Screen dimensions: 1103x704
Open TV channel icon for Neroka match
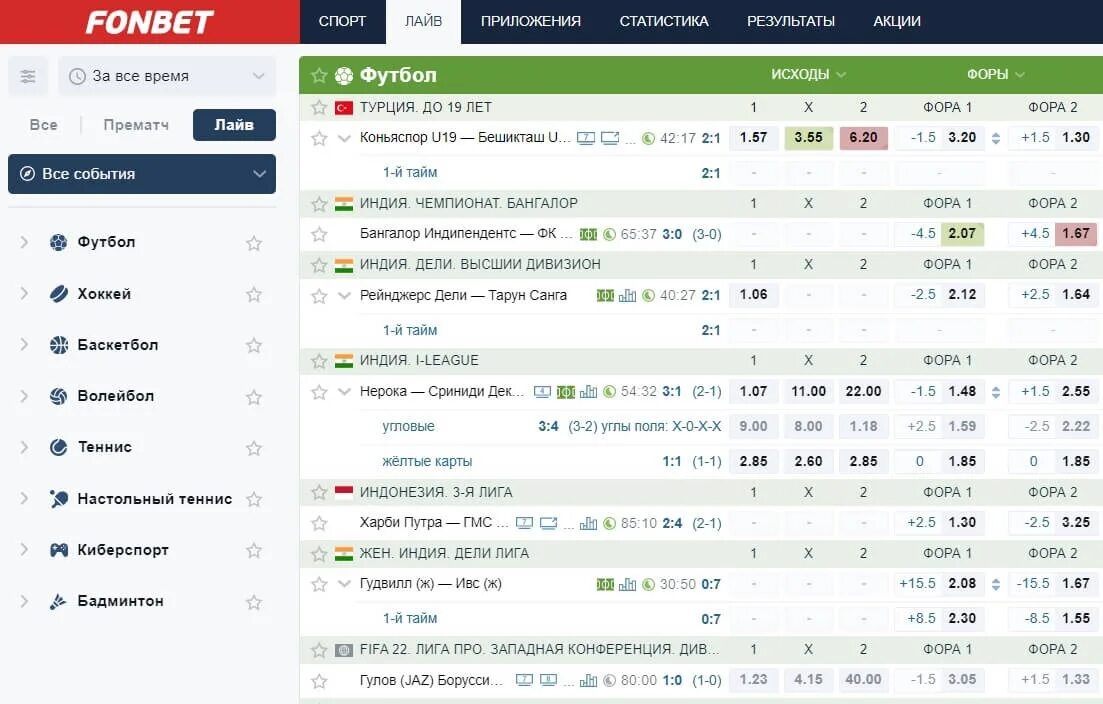pos(542,392)
